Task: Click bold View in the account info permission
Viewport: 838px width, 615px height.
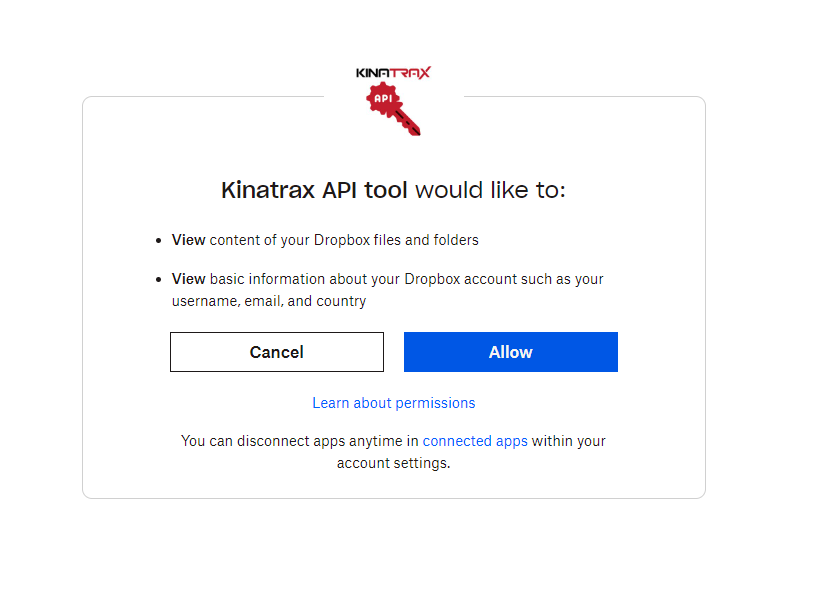Action: (188, 279)
